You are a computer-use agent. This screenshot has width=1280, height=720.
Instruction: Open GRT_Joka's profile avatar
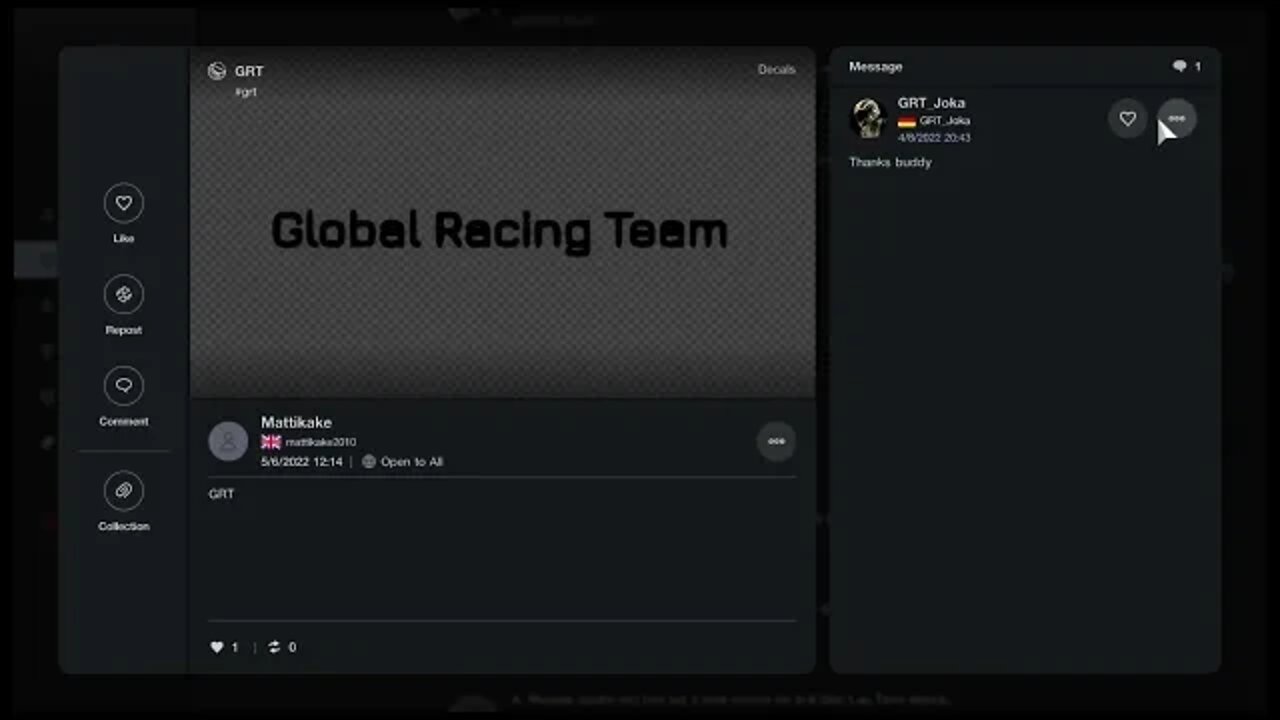click(x=868, y=118)
